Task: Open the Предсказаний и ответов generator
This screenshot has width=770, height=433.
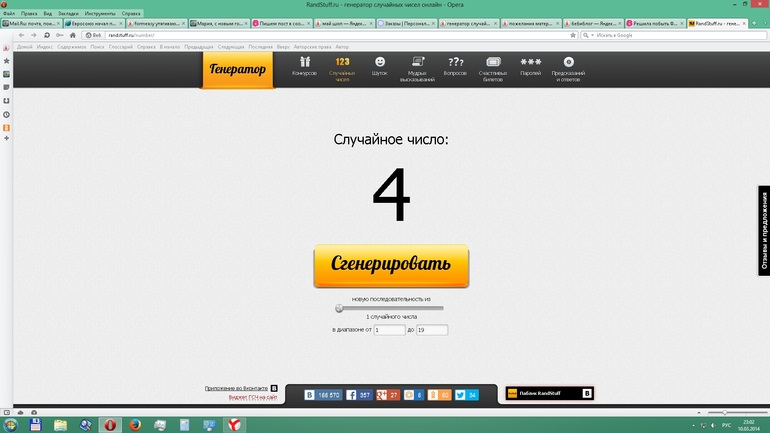Action: pos(568,69)
